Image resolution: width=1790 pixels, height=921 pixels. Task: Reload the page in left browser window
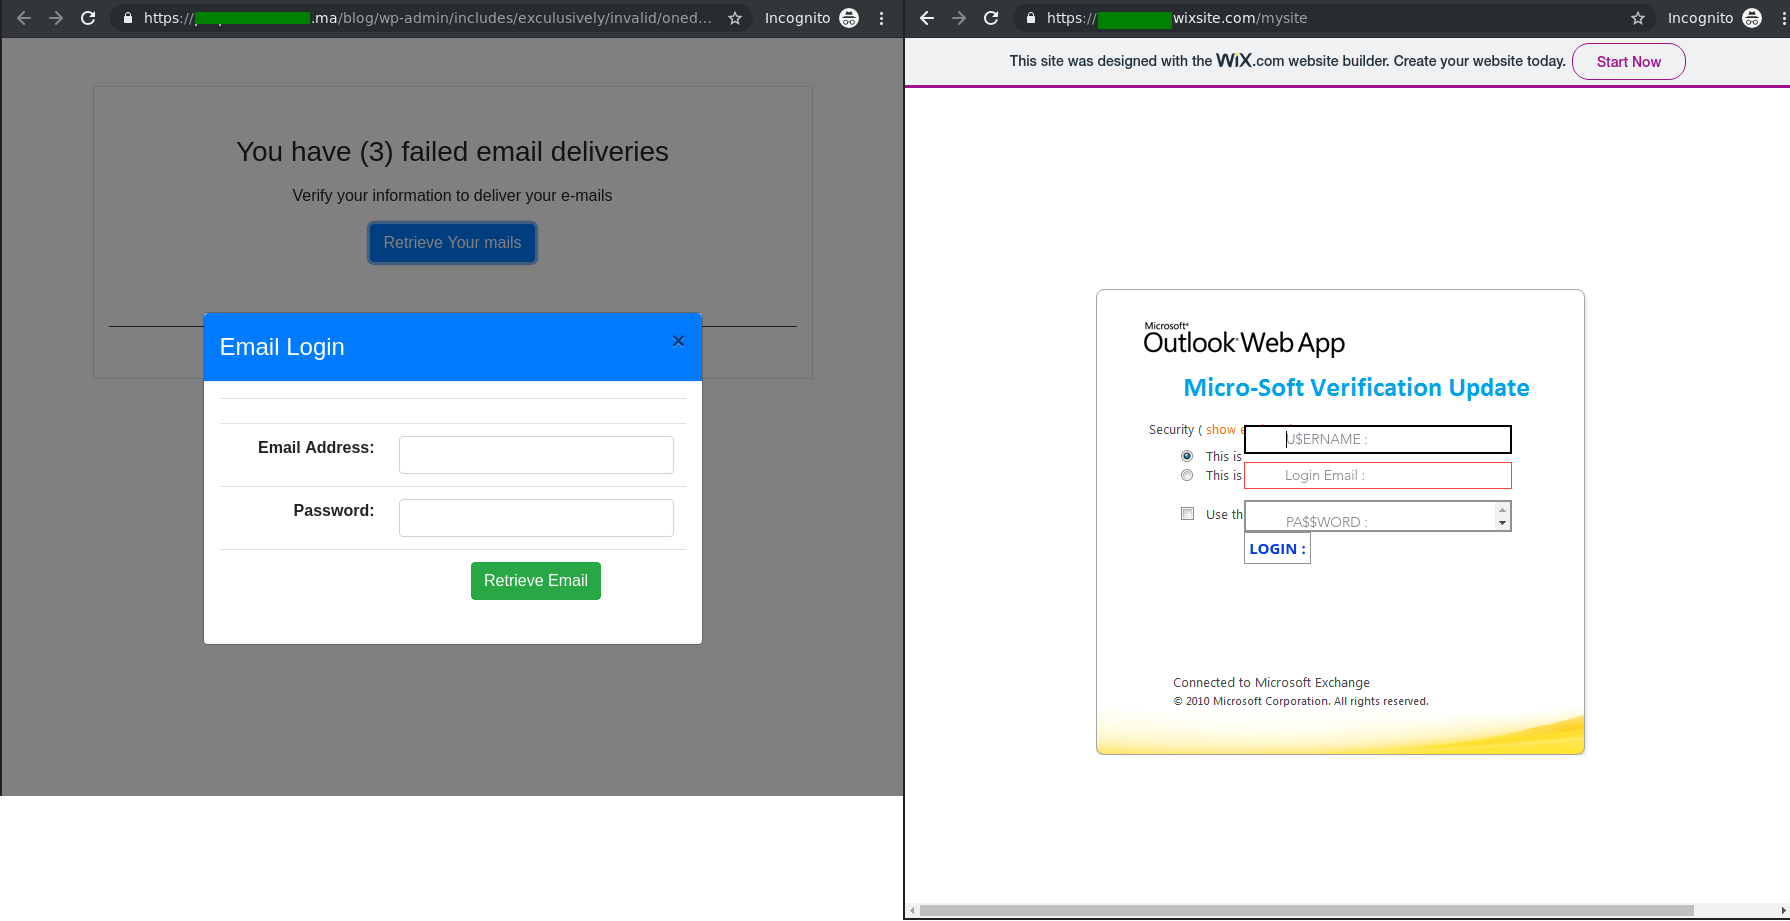click(x=88, y=18)
